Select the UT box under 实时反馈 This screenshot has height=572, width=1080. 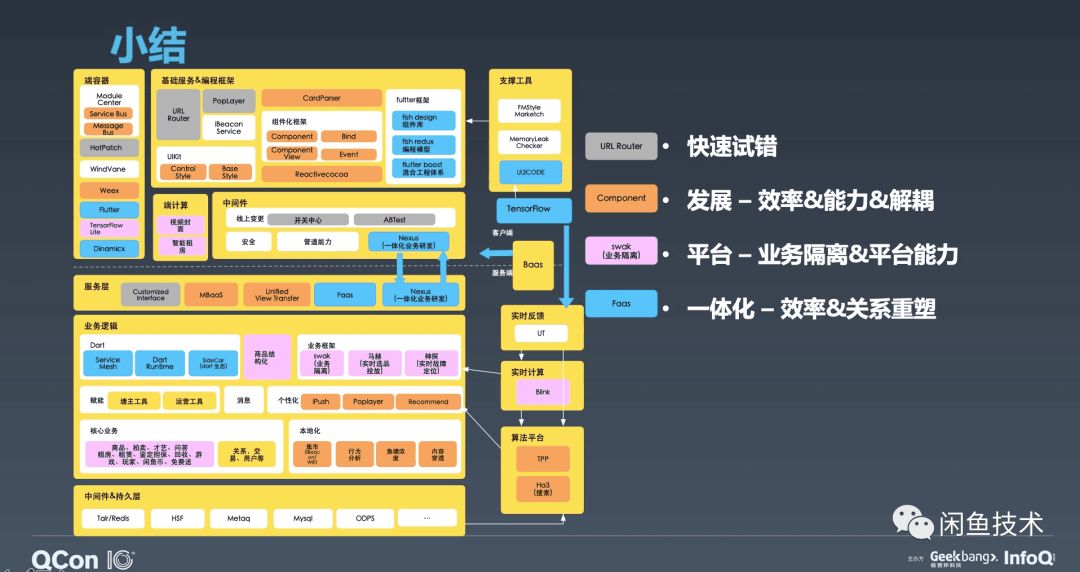click(541, 334)
